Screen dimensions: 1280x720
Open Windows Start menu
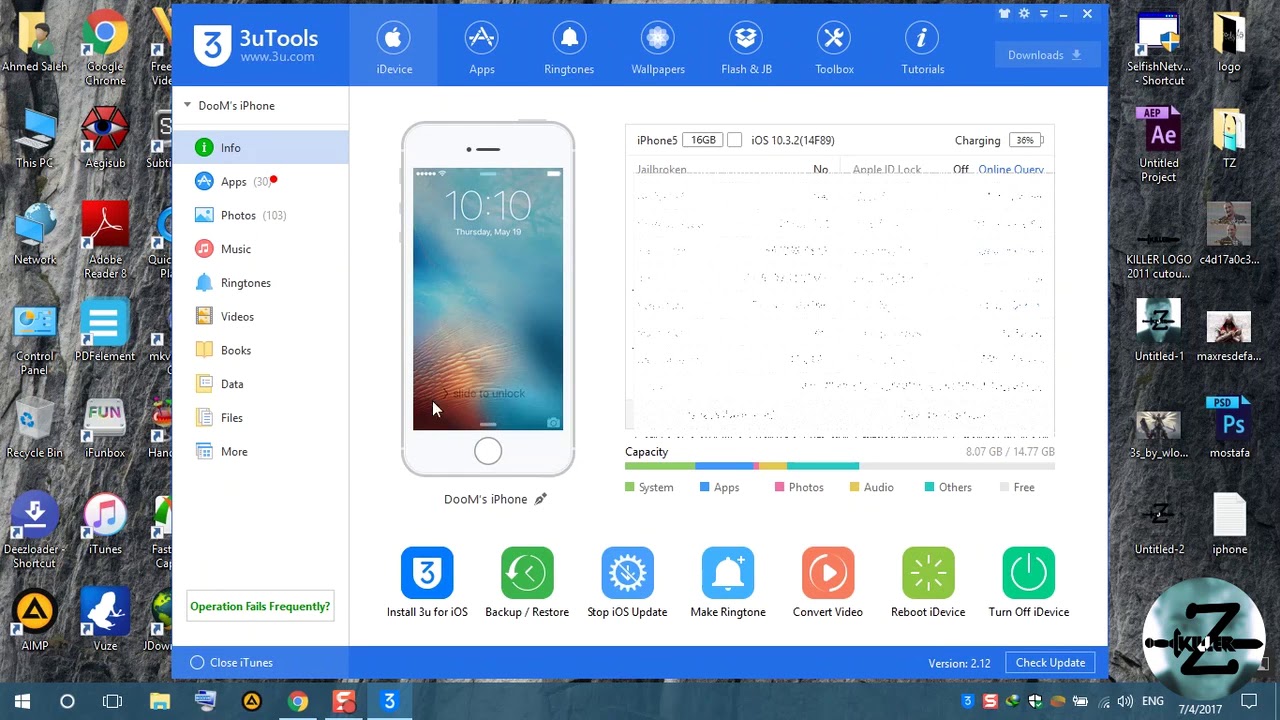tap(22, 701)
